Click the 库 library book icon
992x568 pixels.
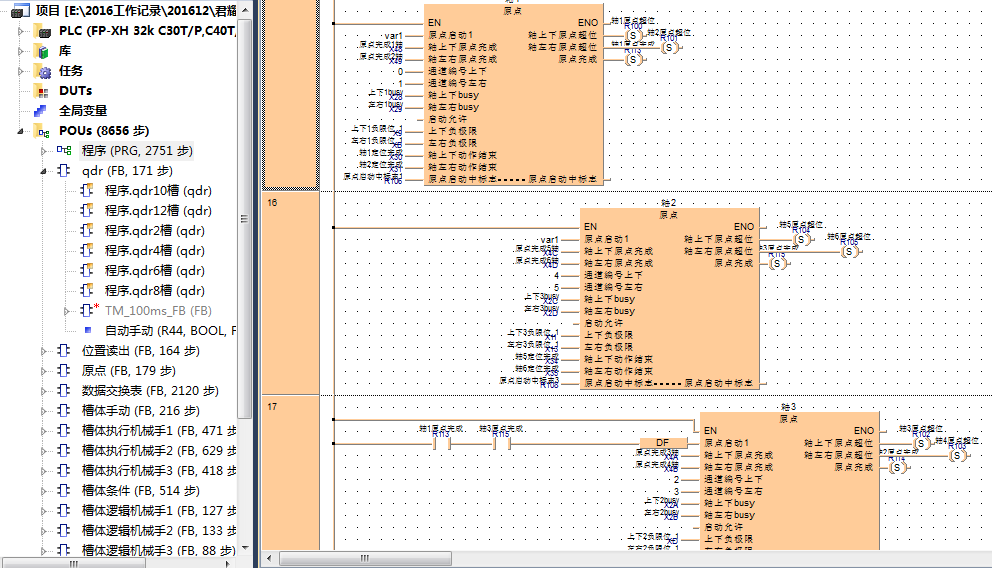42,51
